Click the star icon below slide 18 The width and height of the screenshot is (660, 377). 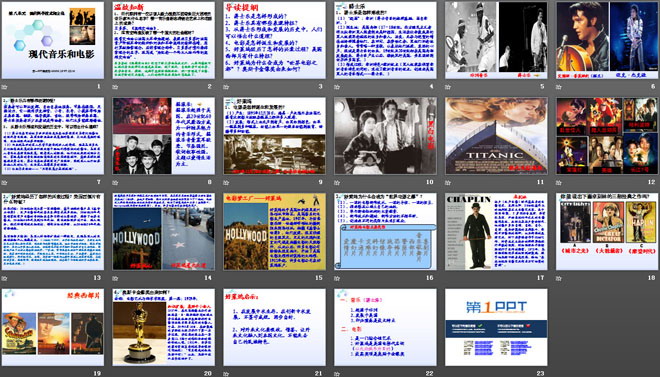click(x=559, y=278)
